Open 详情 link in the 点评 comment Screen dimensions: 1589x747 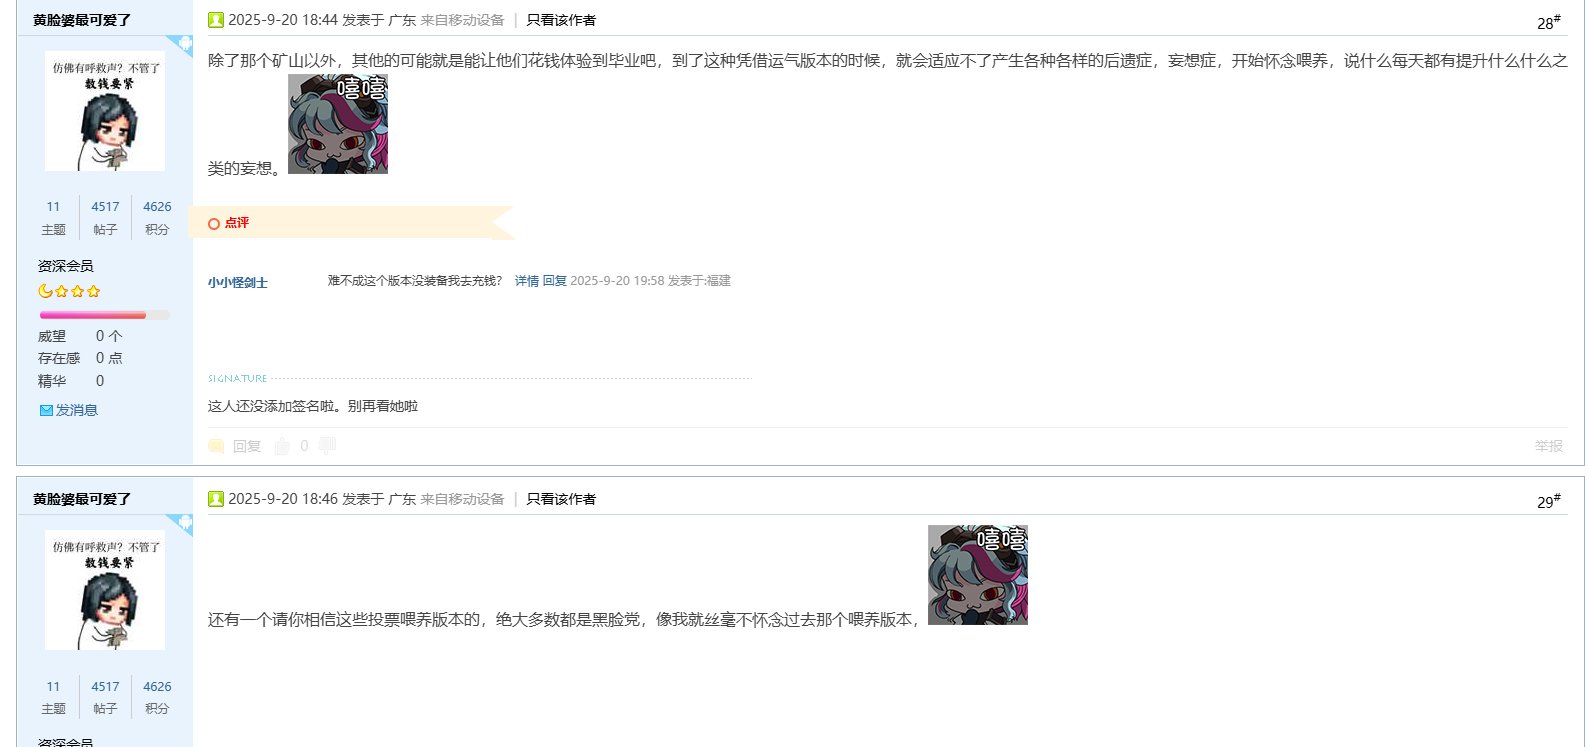click(527, 281)
